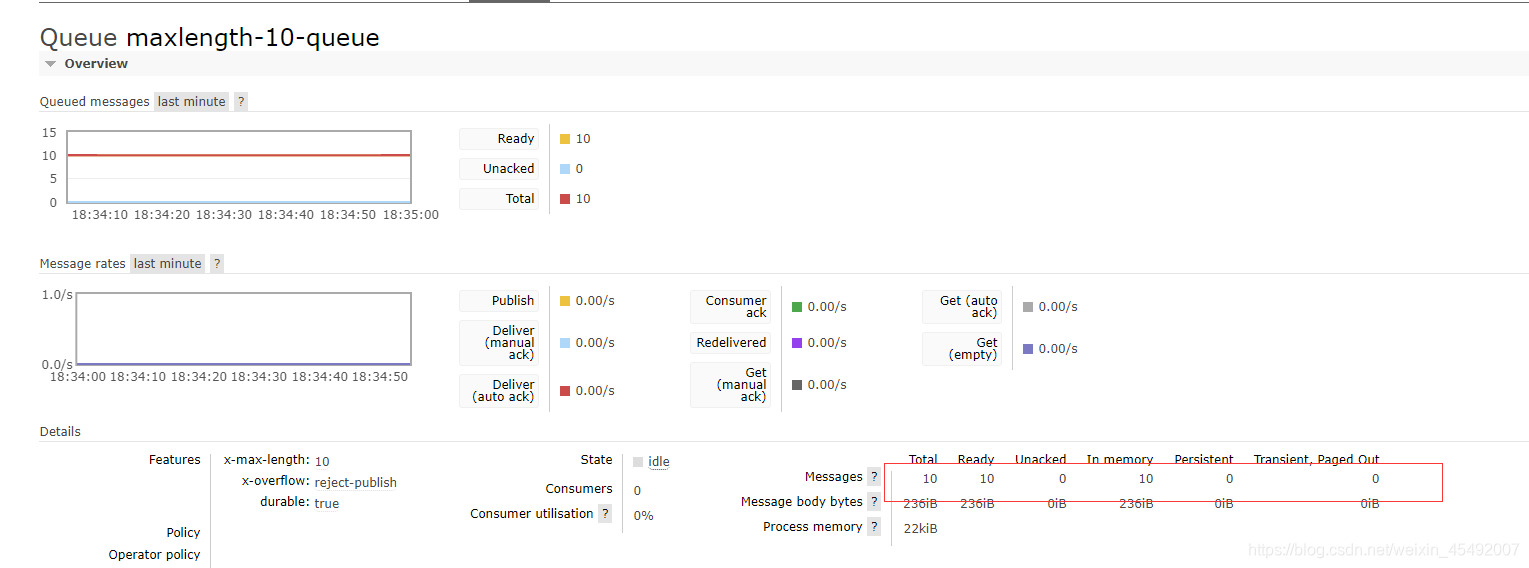Screen dimensions: 1529x568
Task: Click the Consumer ack label
Action: tap(730, 307)
